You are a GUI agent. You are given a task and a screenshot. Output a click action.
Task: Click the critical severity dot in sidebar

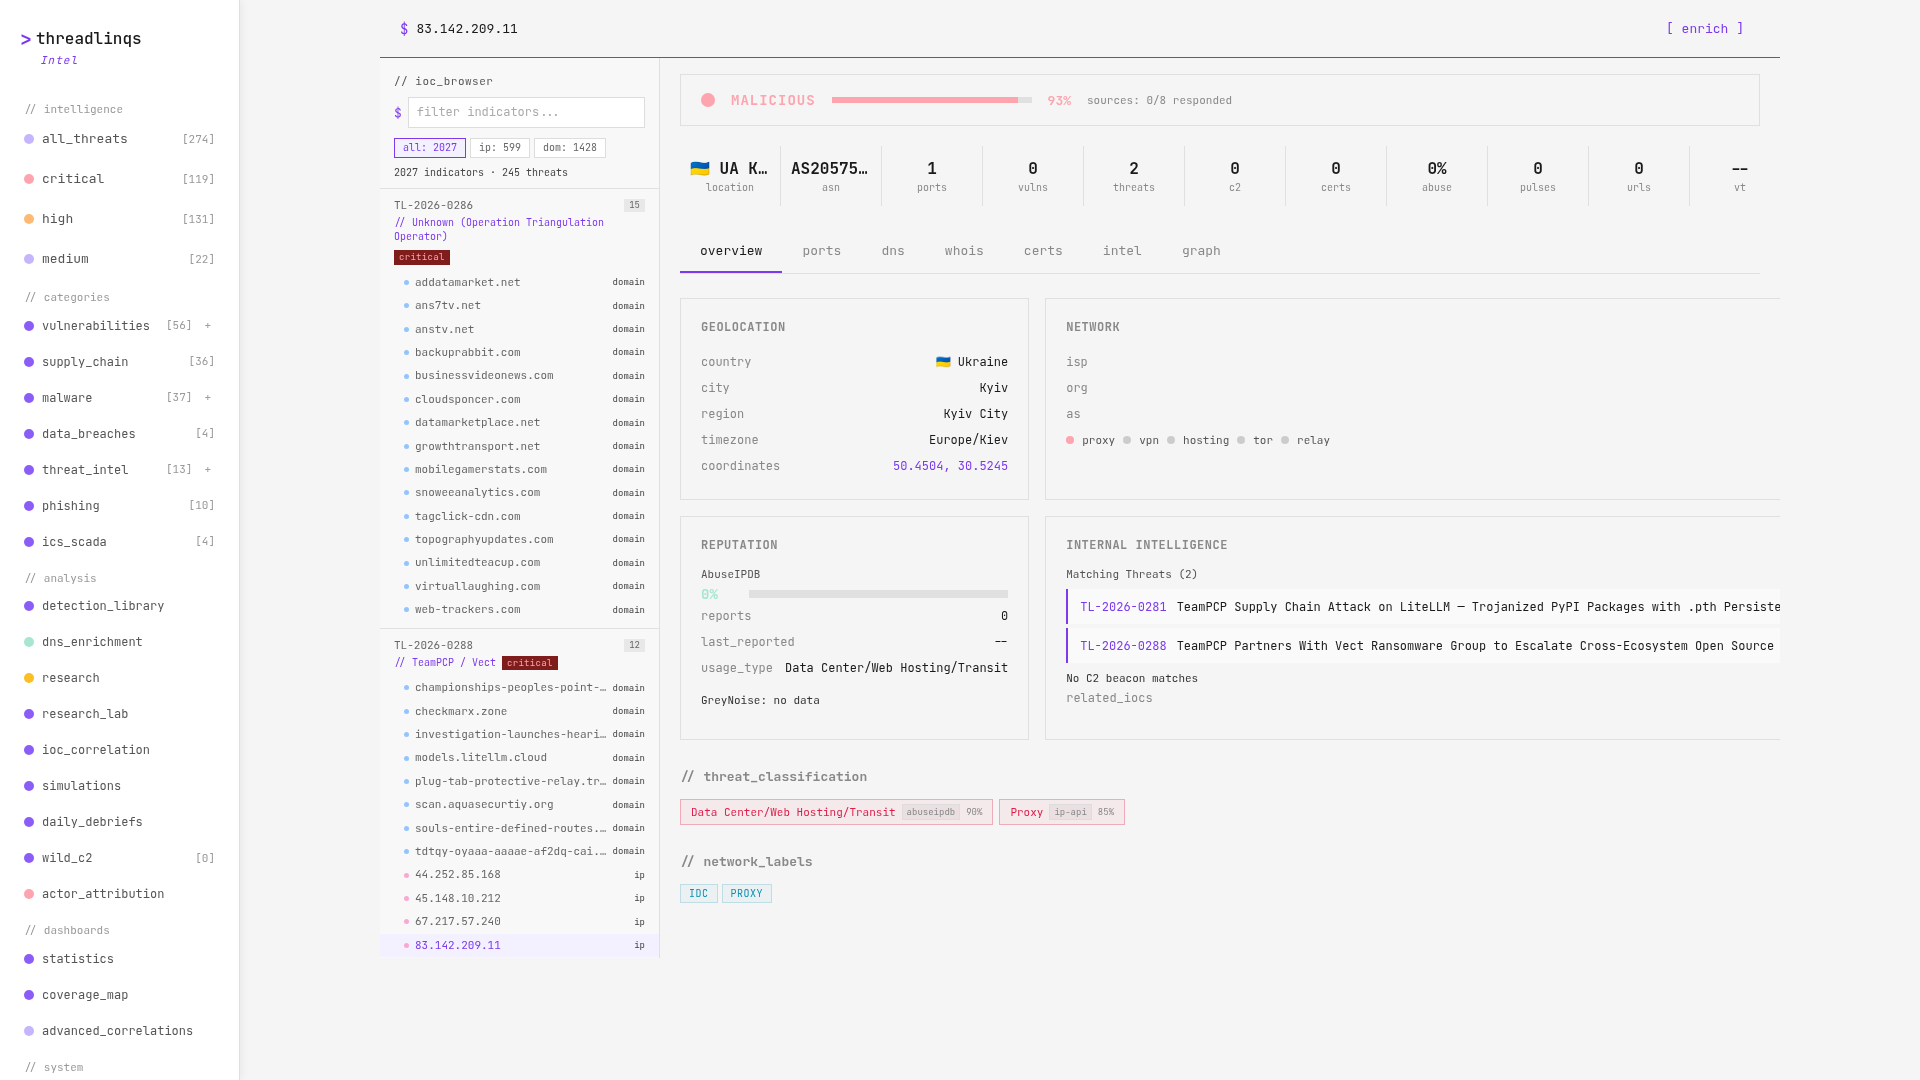point(29,179)
